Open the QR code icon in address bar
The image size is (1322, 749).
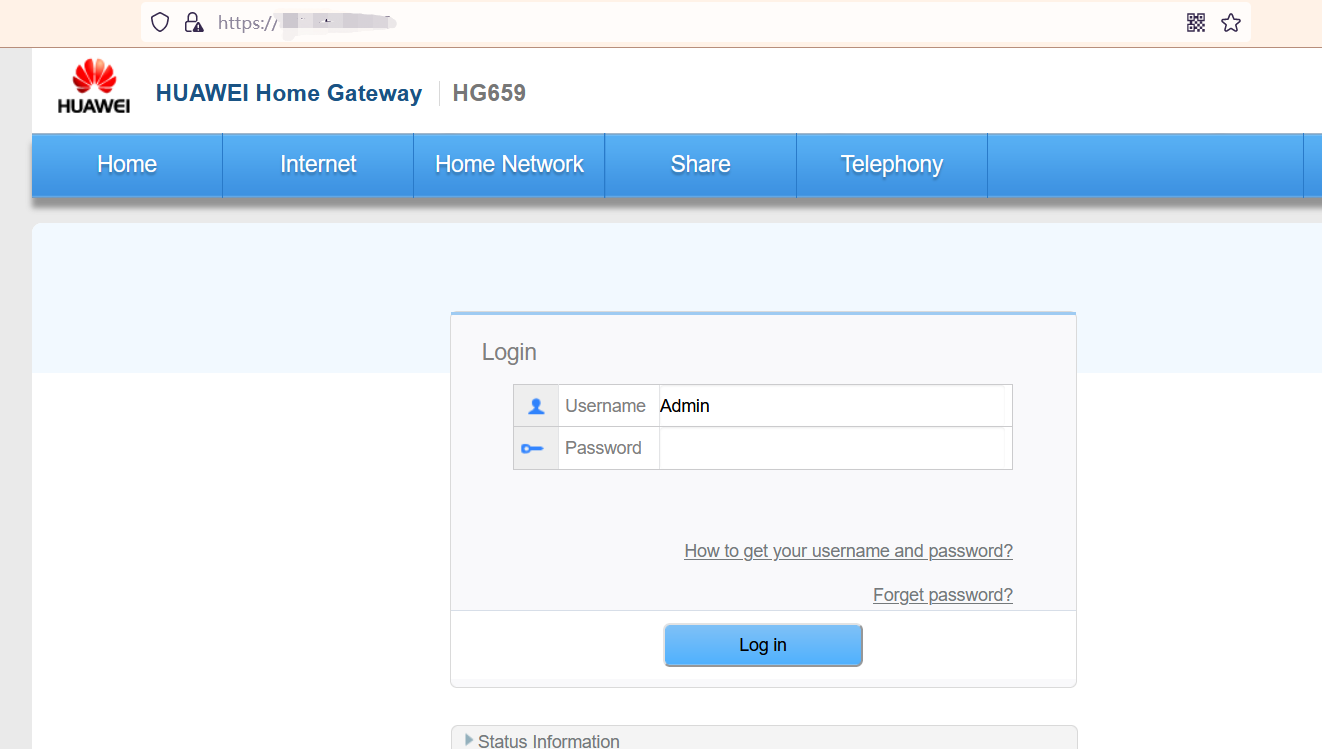coord(1196,22)
